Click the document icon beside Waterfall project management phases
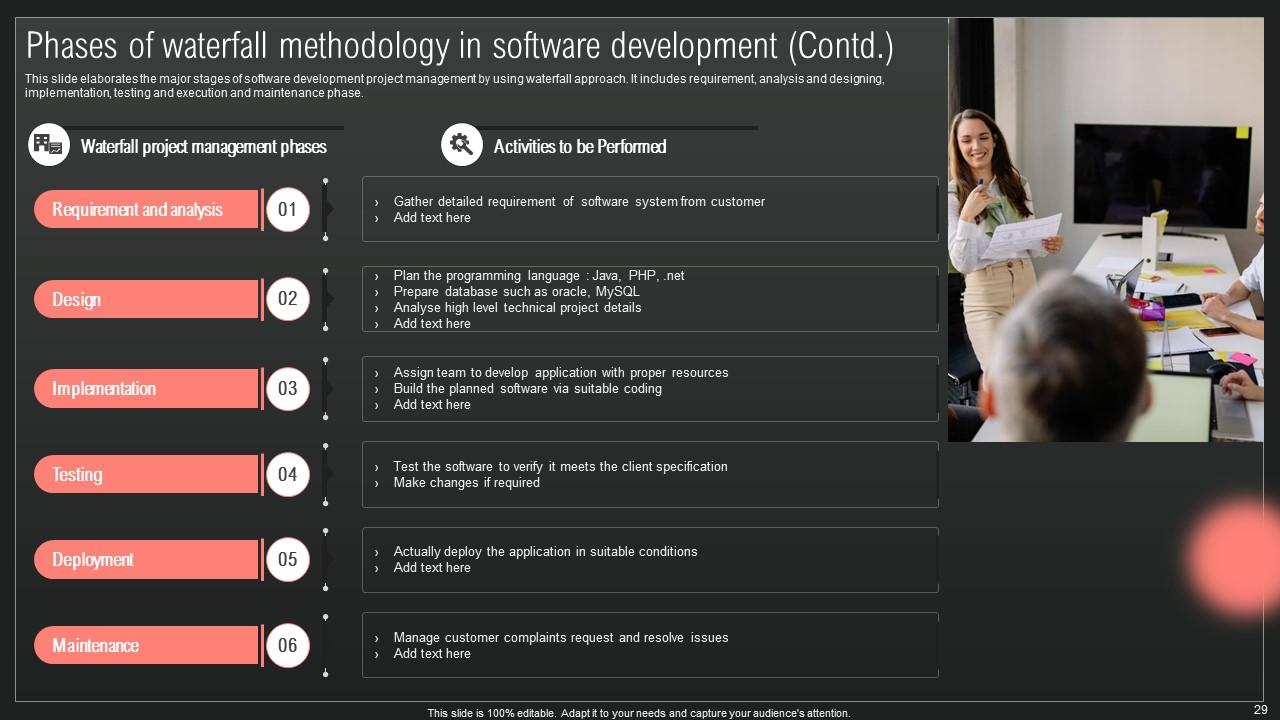Image resolution: width=1280 pixels, height=720 pixels. point(47,143)
